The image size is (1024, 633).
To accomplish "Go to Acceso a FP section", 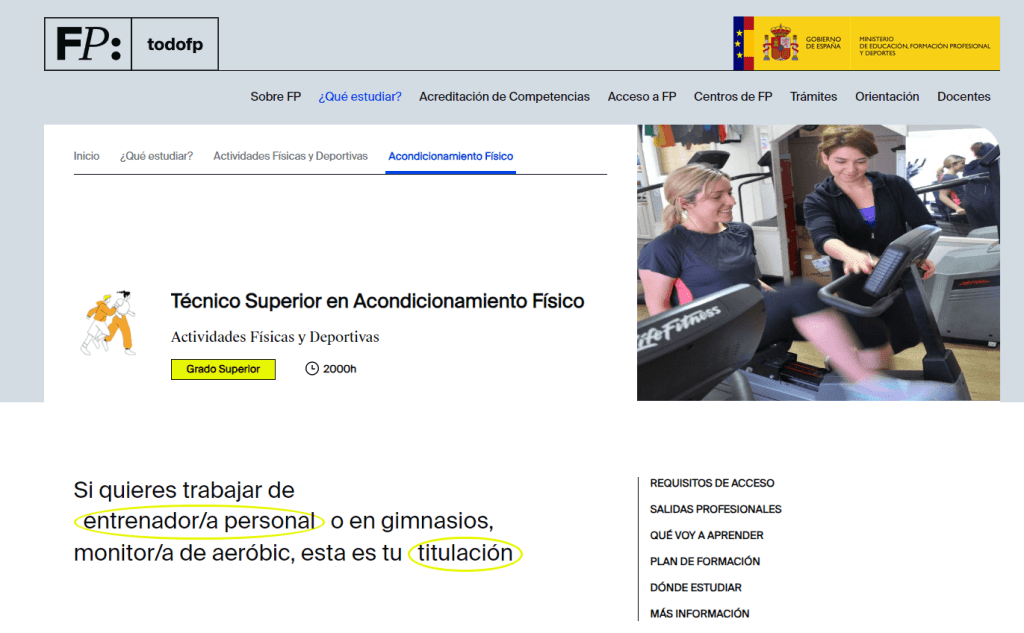I will [x=641, y=97].
